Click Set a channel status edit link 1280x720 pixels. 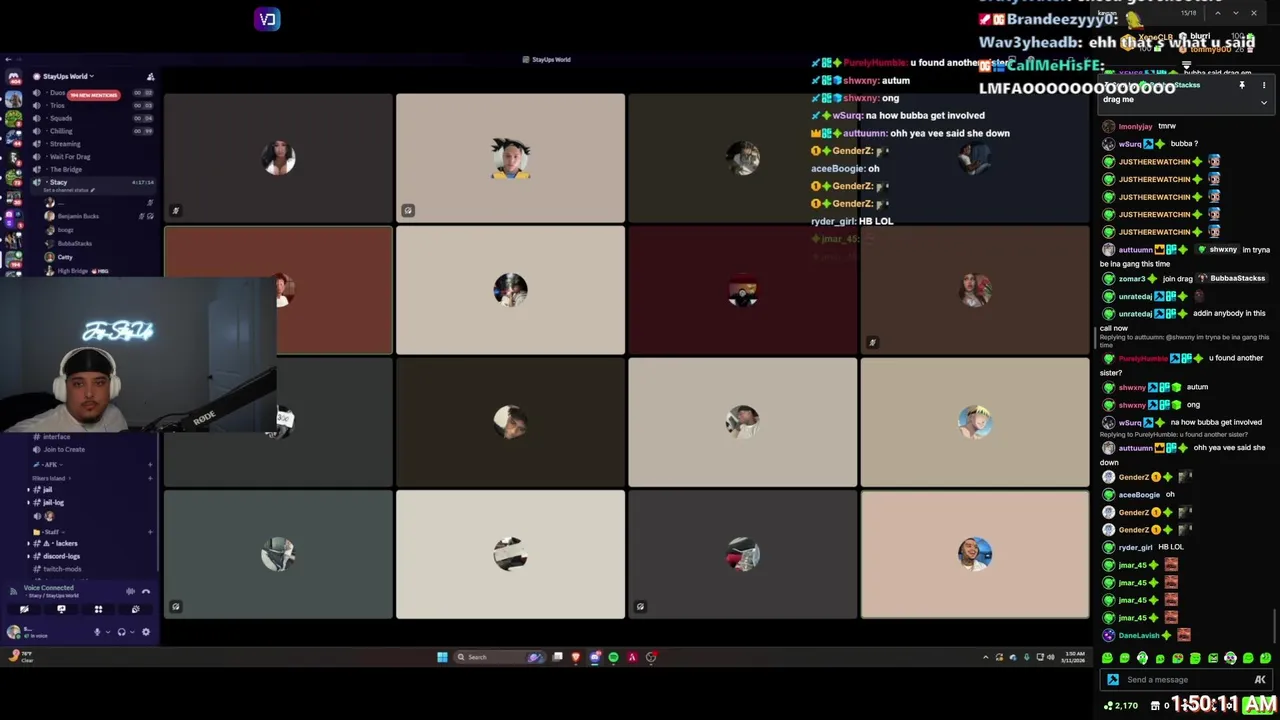click(x=69, y=190)
